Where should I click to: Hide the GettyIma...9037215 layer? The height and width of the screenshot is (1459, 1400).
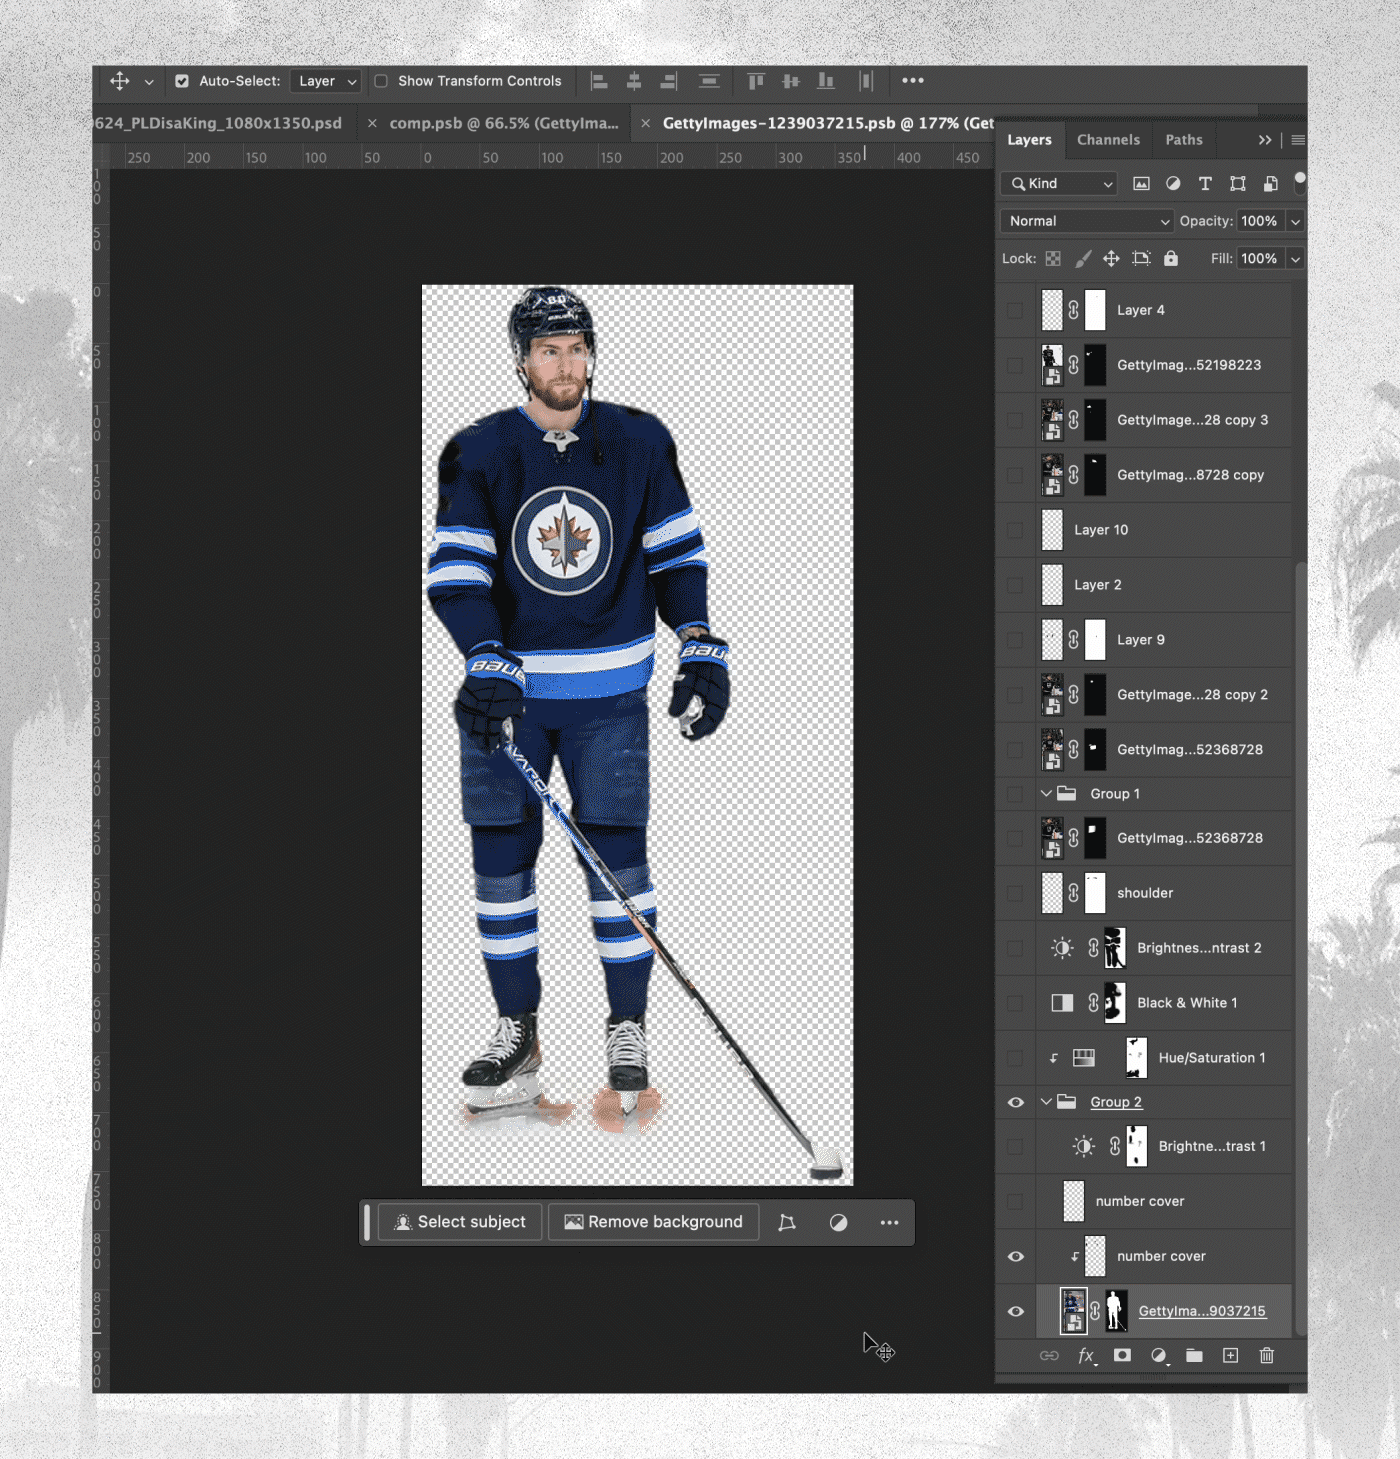[1016, 1312]
